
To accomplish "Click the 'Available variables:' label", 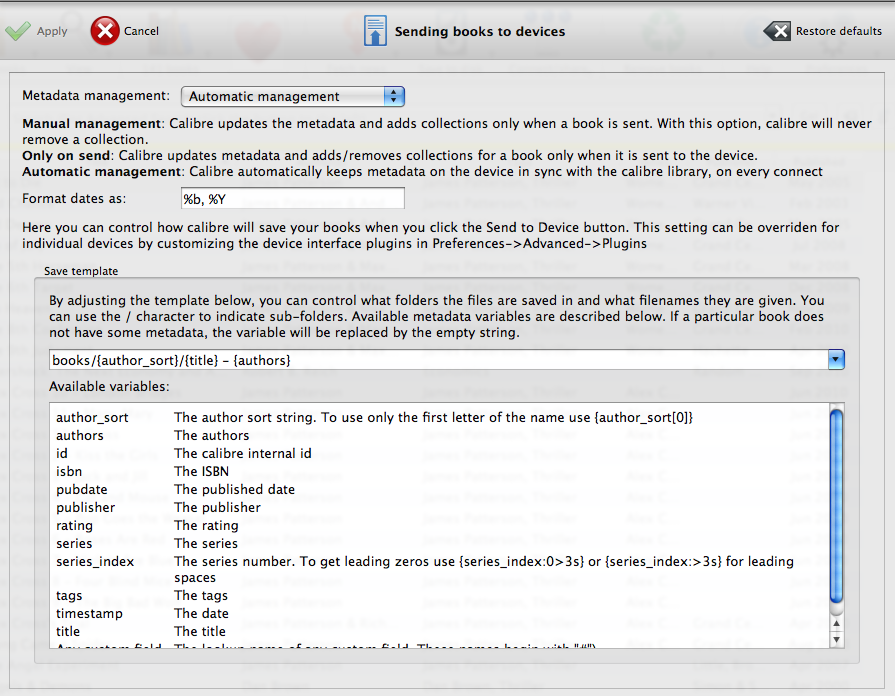I will pos(109,387).
